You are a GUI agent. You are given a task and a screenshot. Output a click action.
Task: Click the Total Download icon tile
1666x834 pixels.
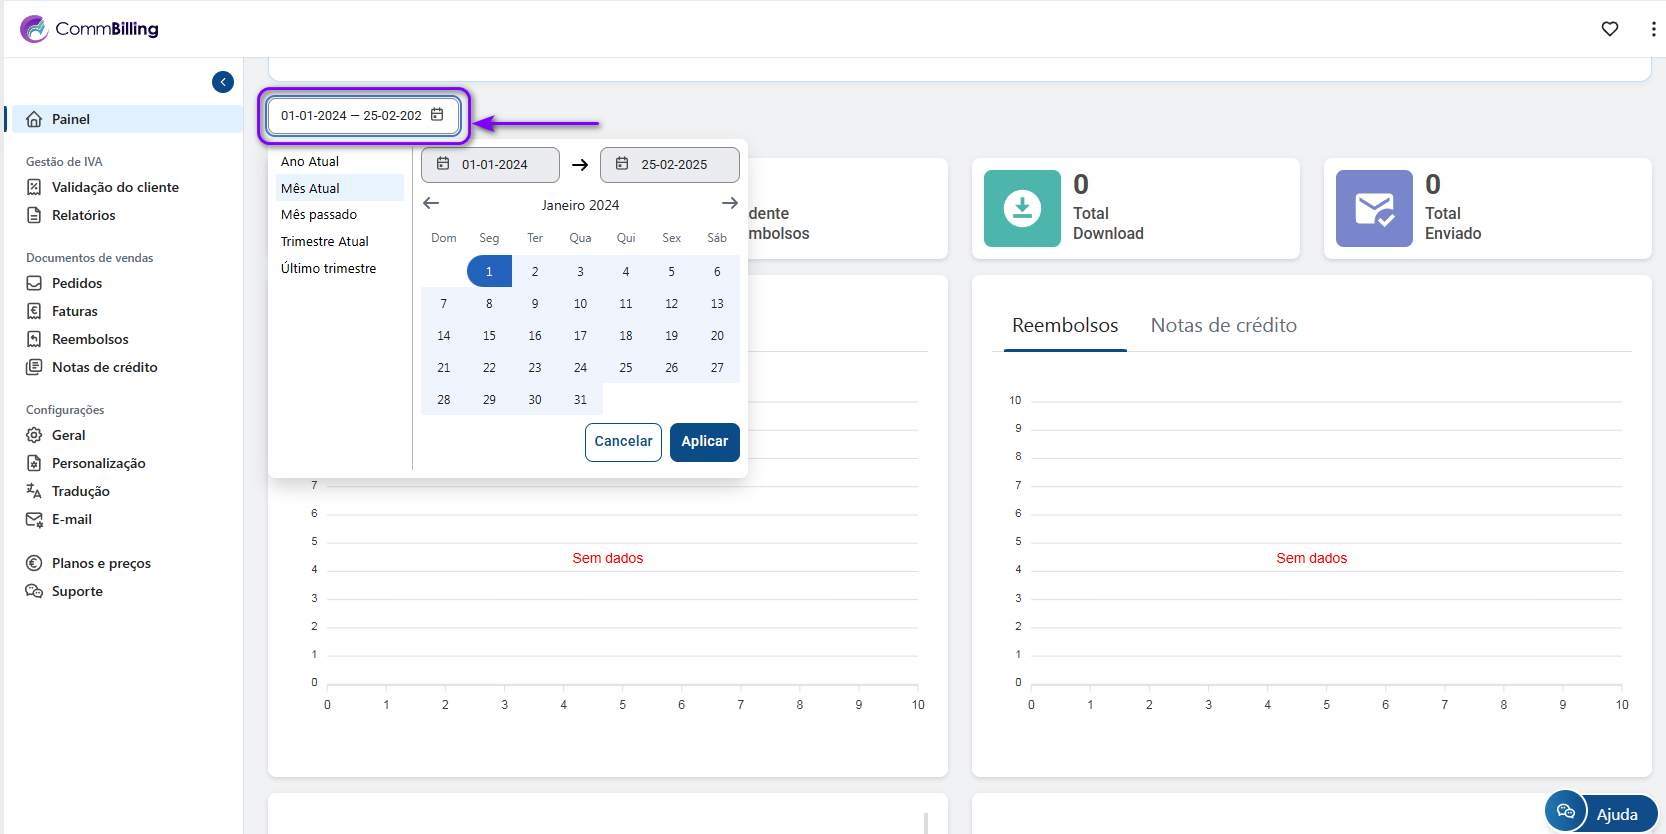pyautogui.click(x=1022, y=208)
